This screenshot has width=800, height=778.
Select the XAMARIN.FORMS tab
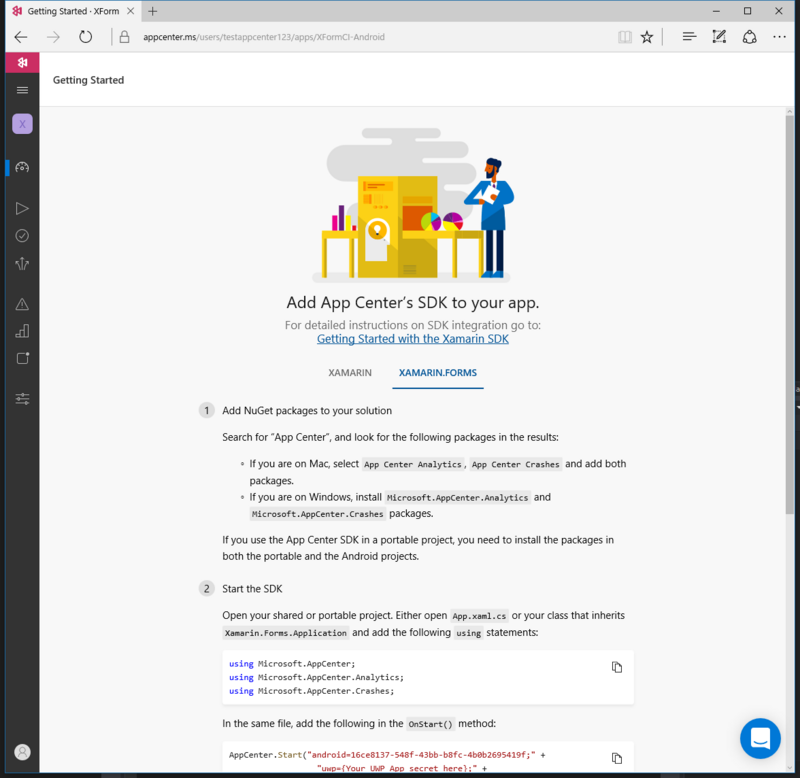(438, 372)
